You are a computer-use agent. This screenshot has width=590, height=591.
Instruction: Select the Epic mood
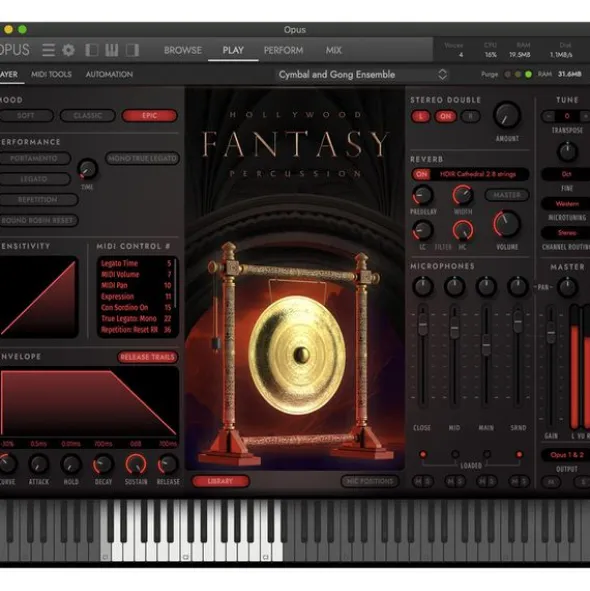click(x=150, y=116)
